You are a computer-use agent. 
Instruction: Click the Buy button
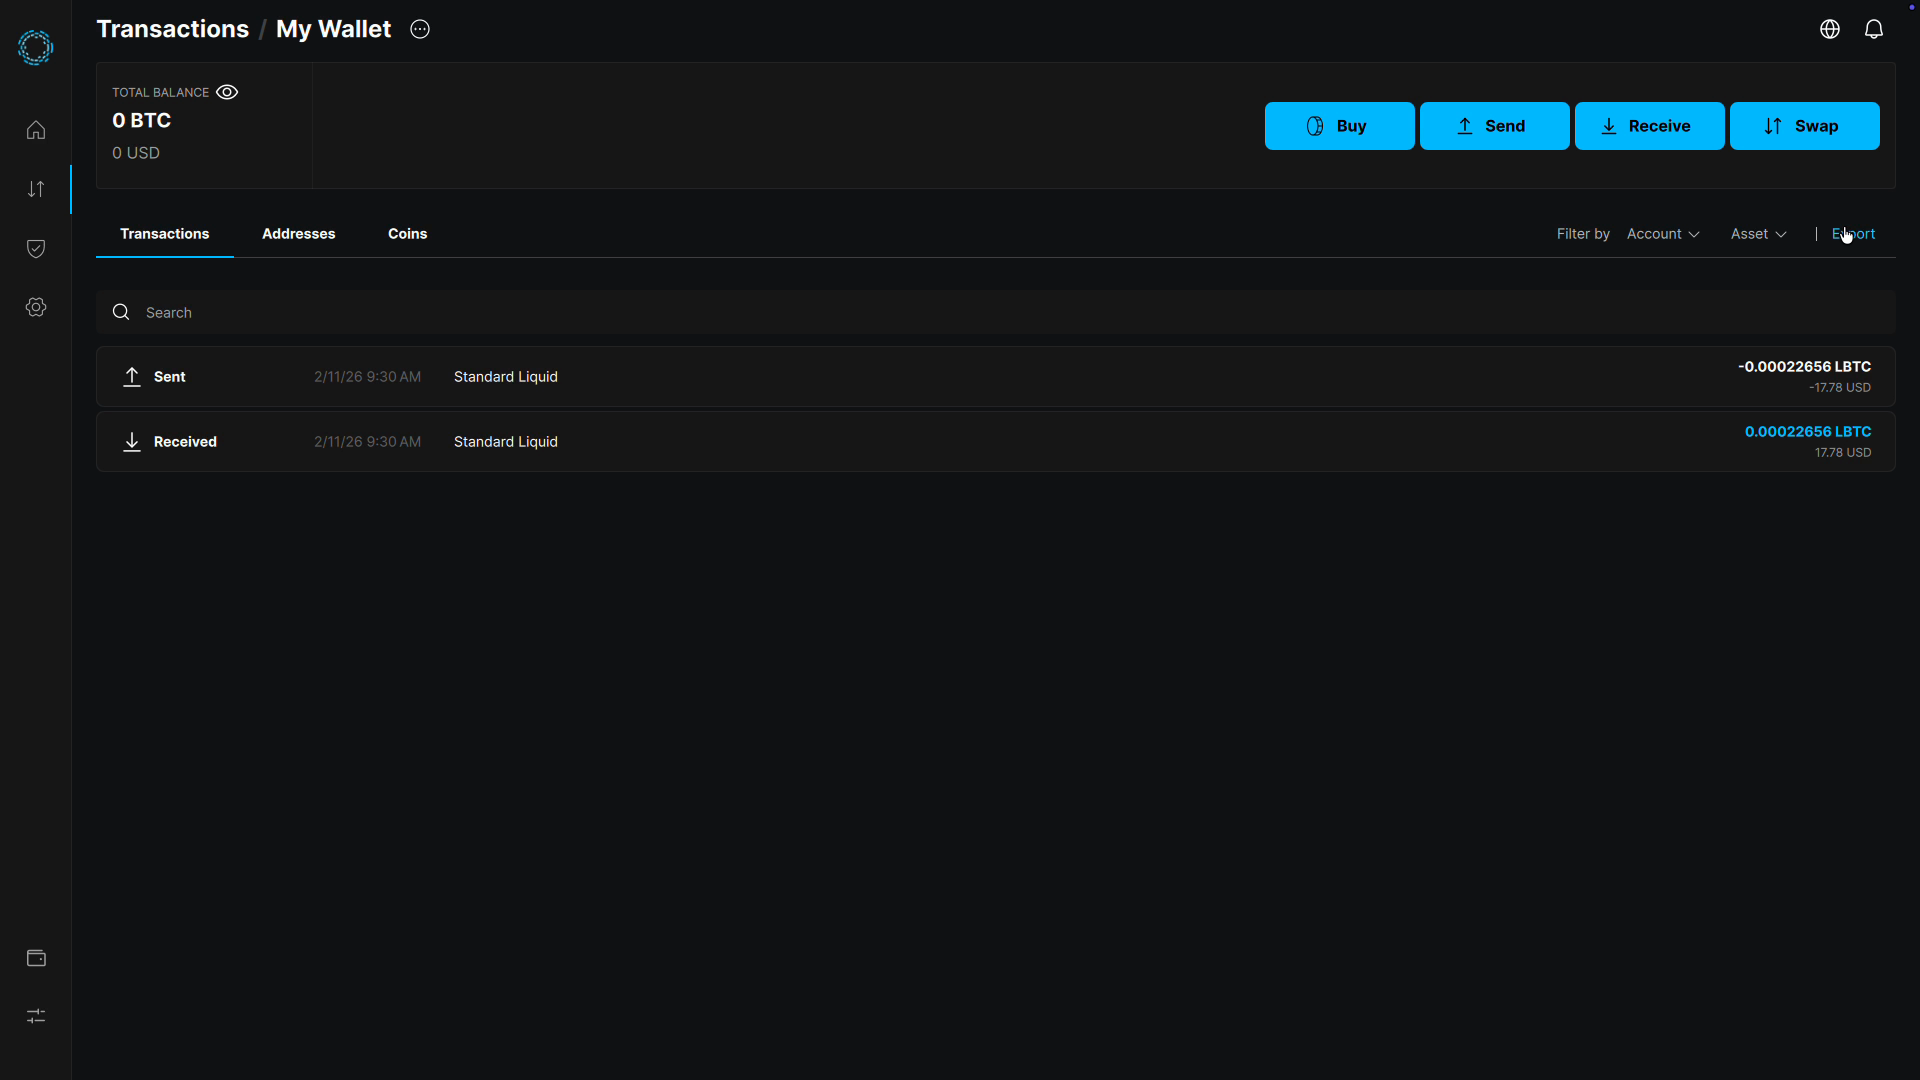1340,126
